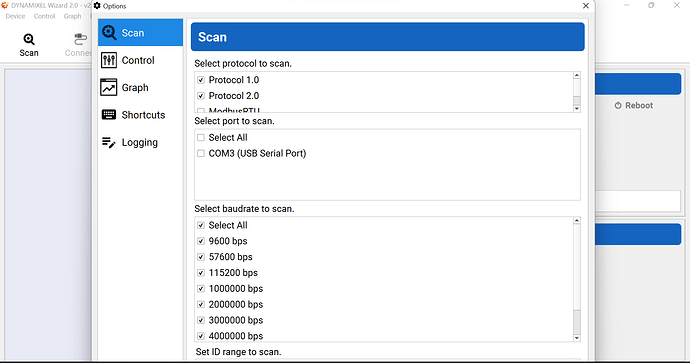Uncheck the 4000000 bps baudrate
This screenshot has width=690, height=363.
click(201, 336)
